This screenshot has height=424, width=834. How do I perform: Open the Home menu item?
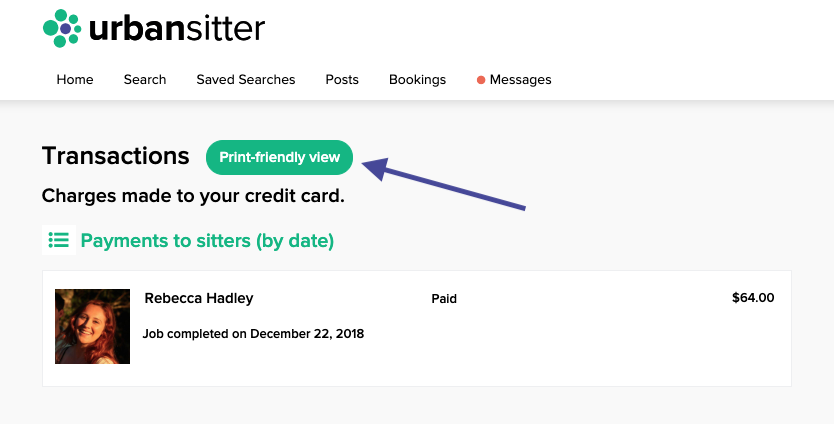click(75, 79)
